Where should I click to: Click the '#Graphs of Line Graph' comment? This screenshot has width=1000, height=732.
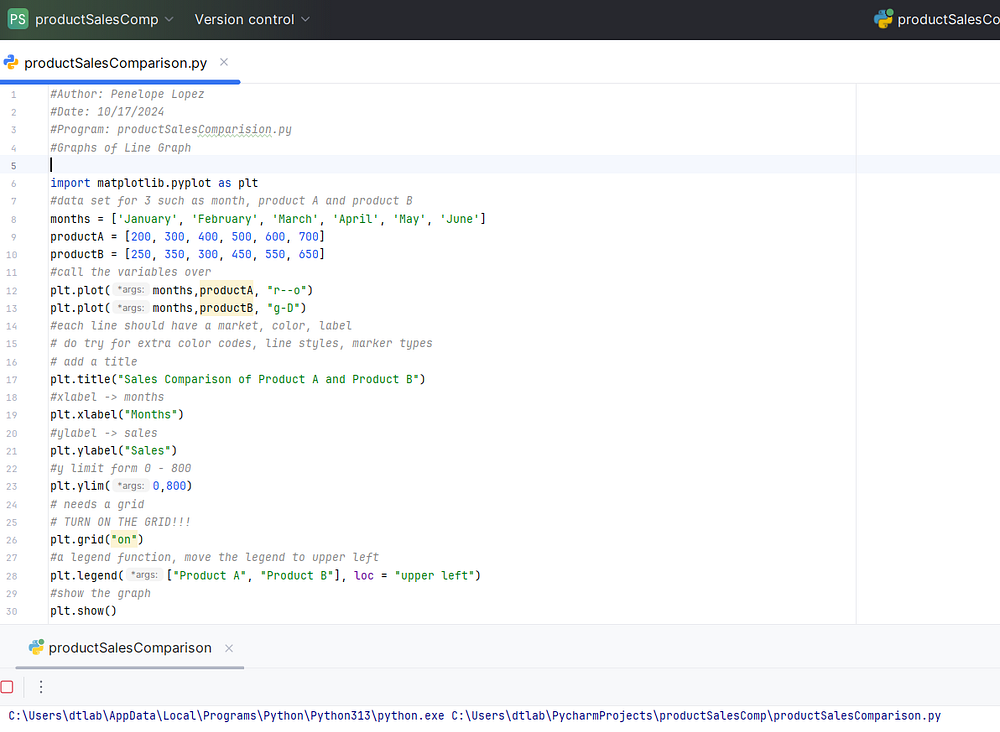[121, 148]
